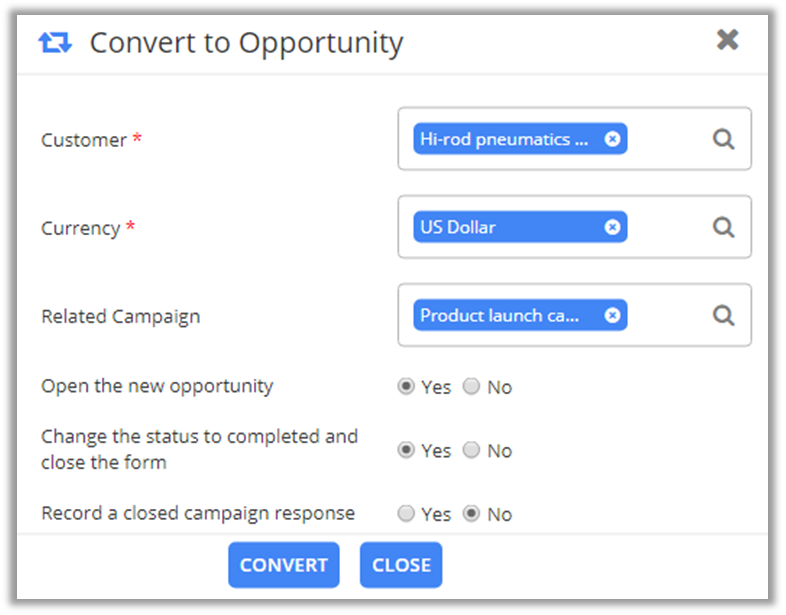Choose Yes for change status to completed

click(x=406, y=450)
